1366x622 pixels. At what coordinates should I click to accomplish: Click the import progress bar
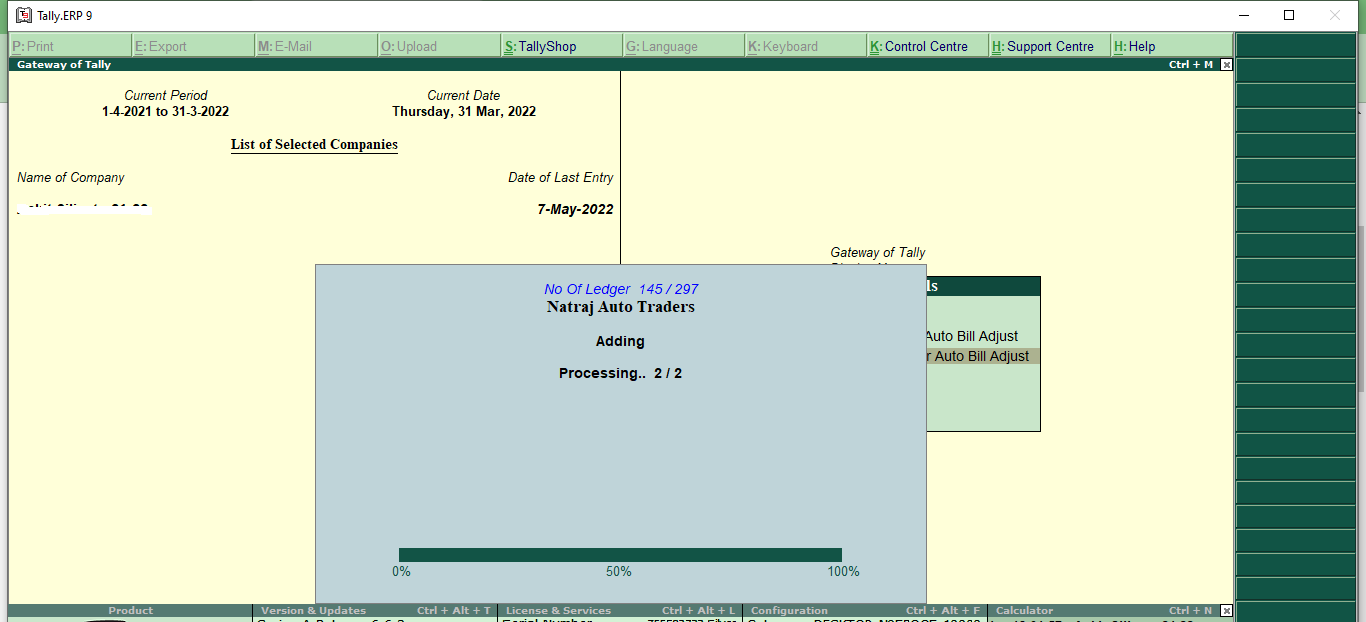(620, 552)
